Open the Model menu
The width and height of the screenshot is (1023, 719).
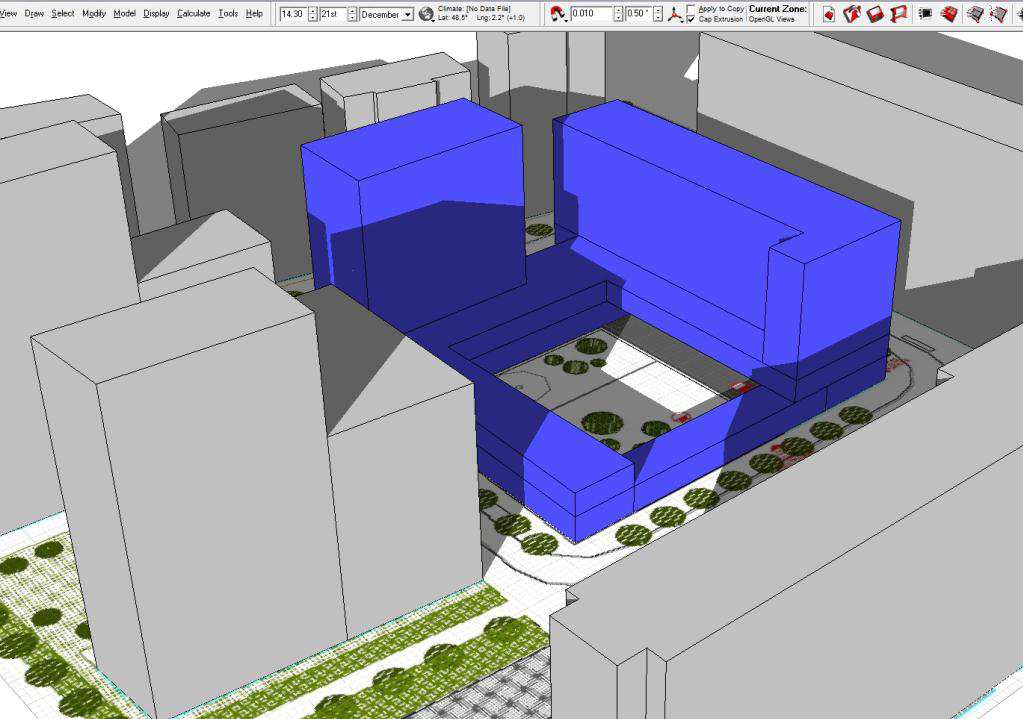[124, 14]
